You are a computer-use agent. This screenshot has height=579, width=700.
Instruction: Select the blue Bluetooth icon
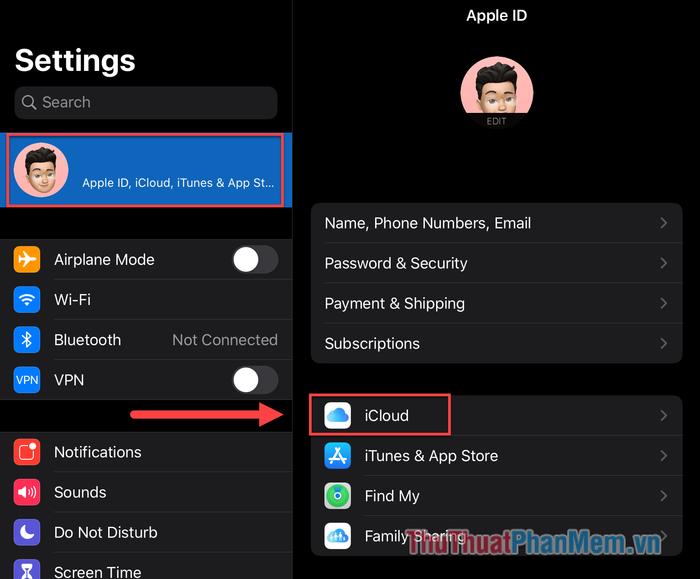pyautogui.click(x=27, y=340)
